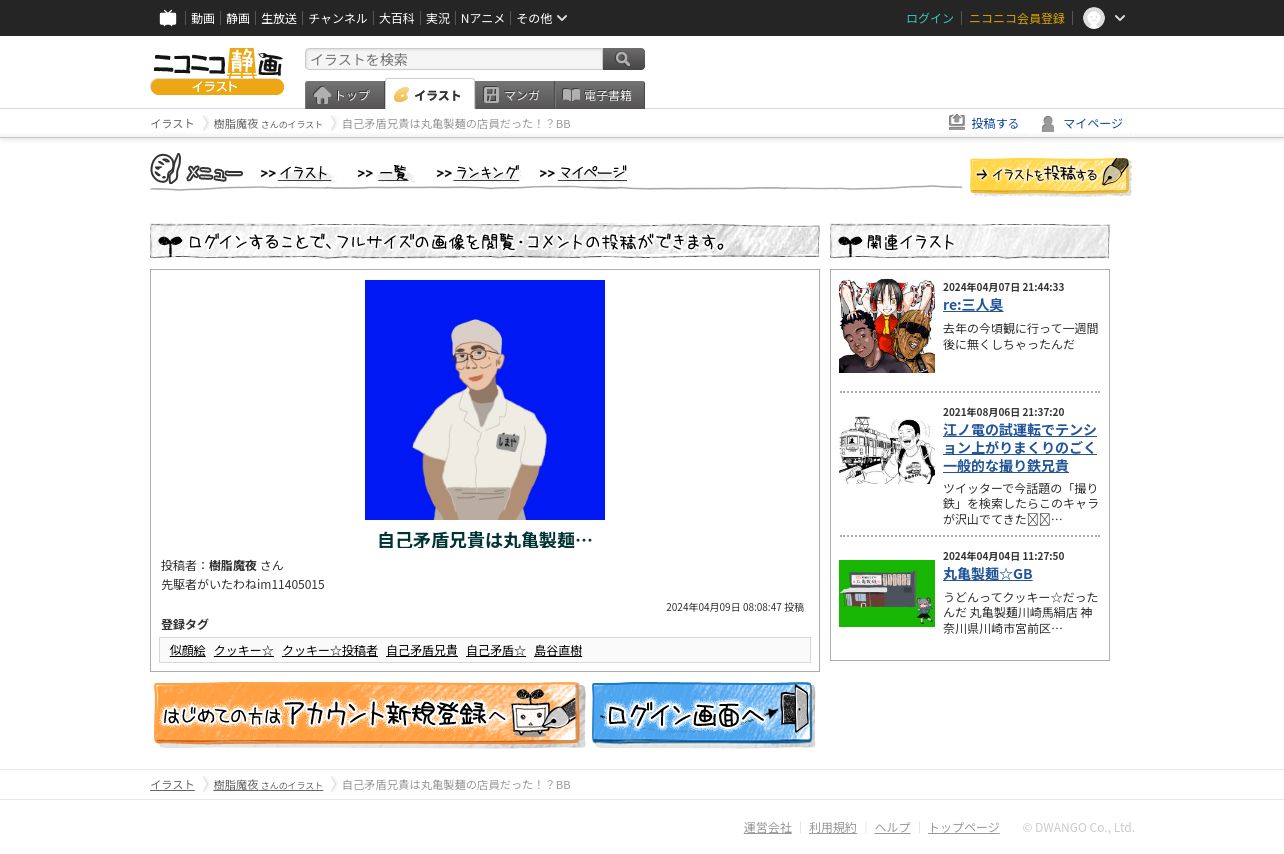Click timestamp 2024年04月07日 21:44:33

1003,287
